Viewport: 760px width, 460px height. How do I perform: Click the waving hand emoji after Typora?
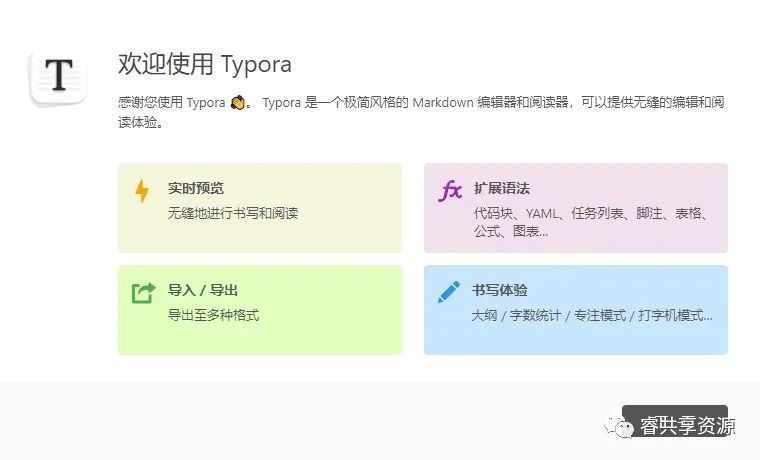pyautogui.click(x=238, y=103)
